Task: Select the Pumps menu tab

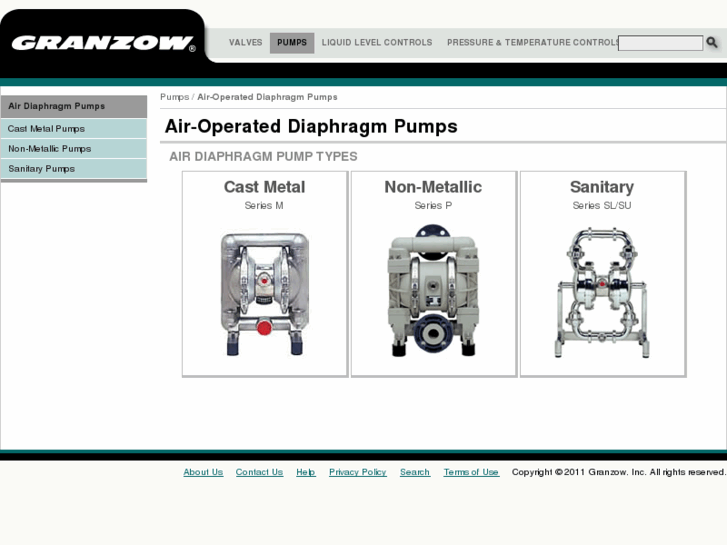Action: click(292, 43)
